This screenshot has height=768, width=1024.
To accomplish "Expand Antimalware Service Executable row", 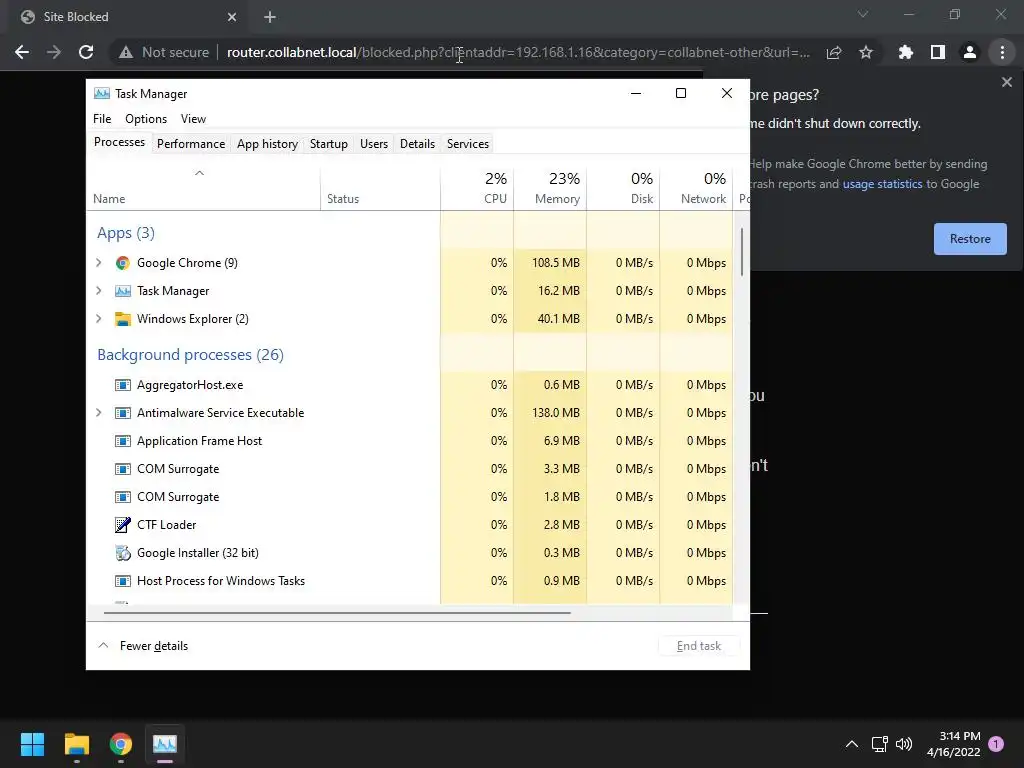I will 99,413.
